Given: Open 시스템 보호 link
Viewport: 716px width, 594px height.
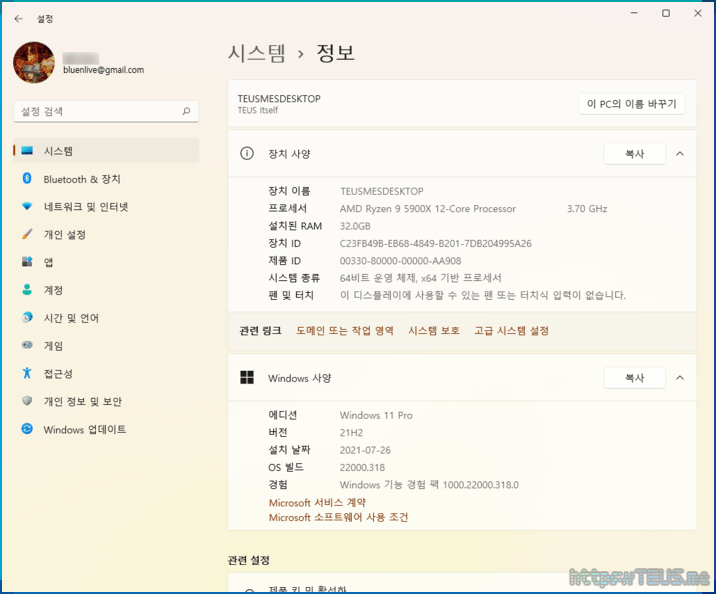Looking at the screenshot, I should [x=434, y=331].
